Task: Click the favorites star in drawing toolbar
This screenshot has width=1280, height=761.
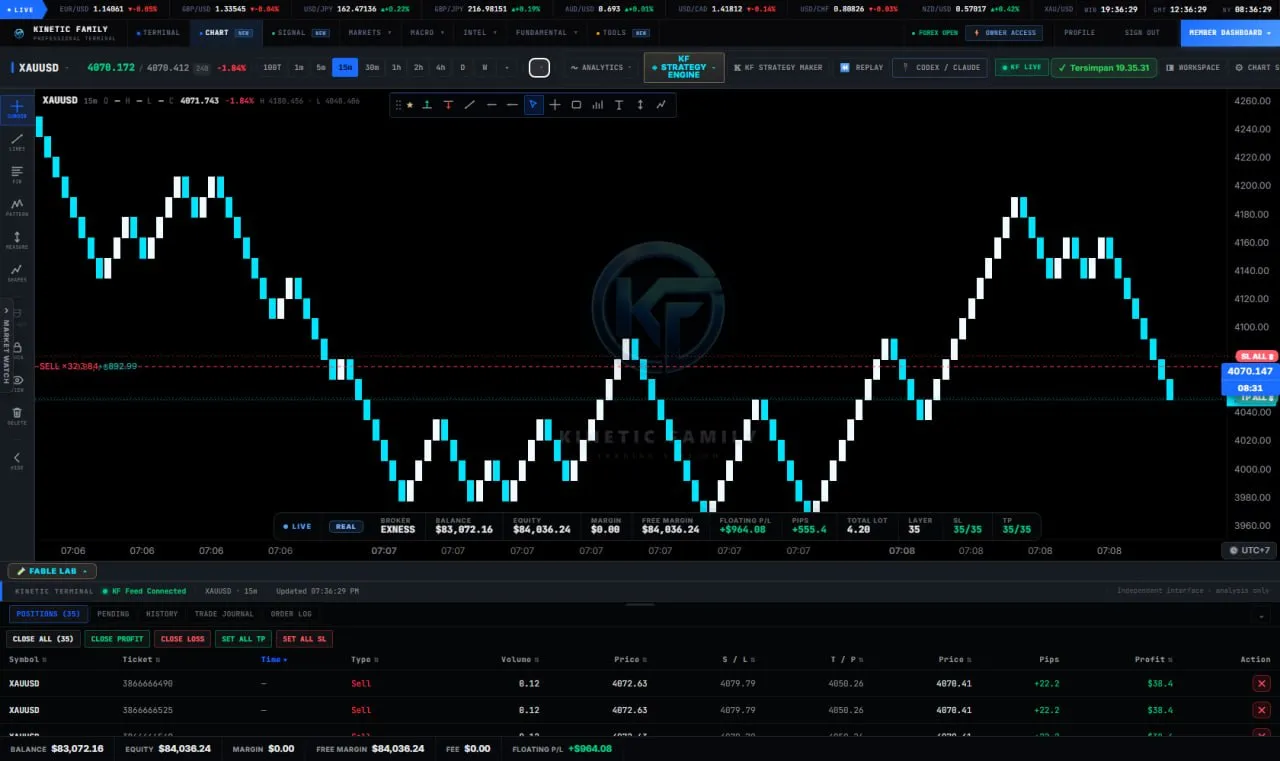Action: coord(409,105)
